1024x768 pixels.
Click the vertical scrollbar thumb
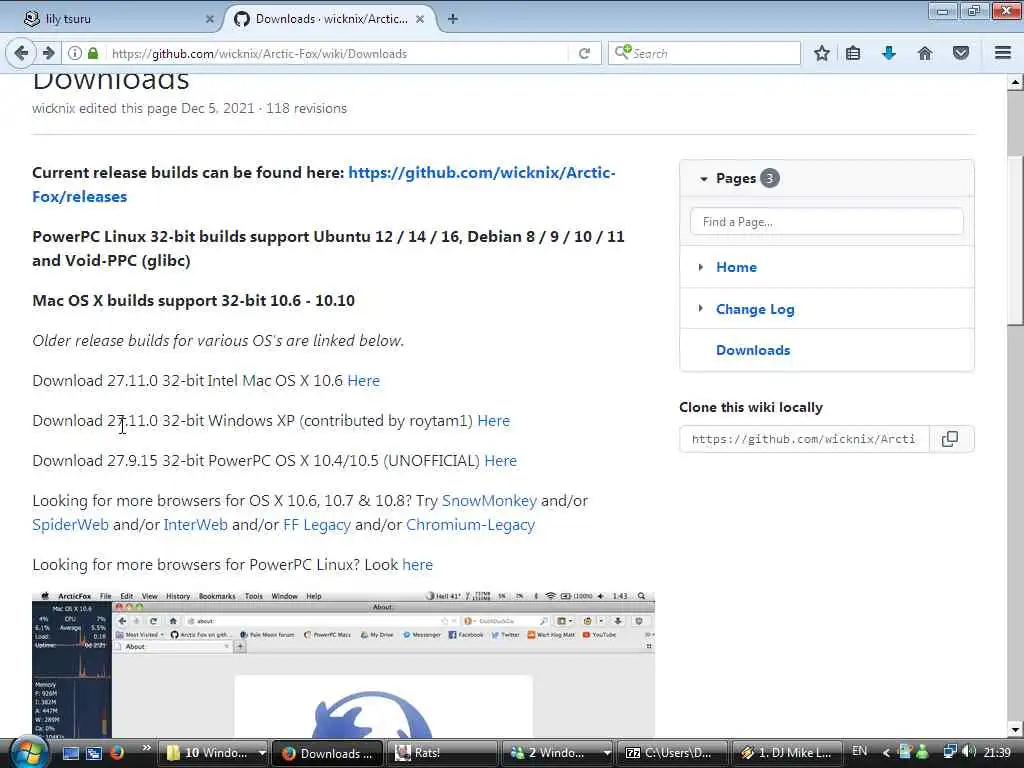pyautogui.click(x=1015, y=240)
